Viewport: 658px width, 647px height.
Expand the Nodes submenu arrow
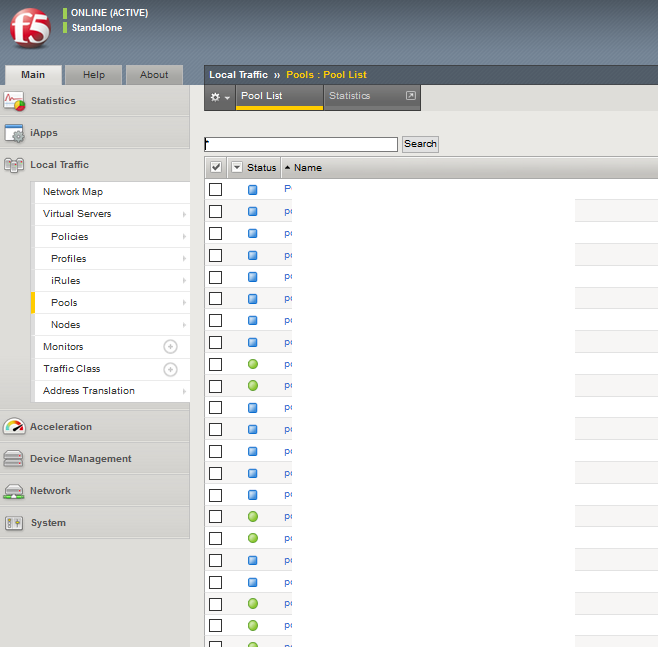(184, 325)
